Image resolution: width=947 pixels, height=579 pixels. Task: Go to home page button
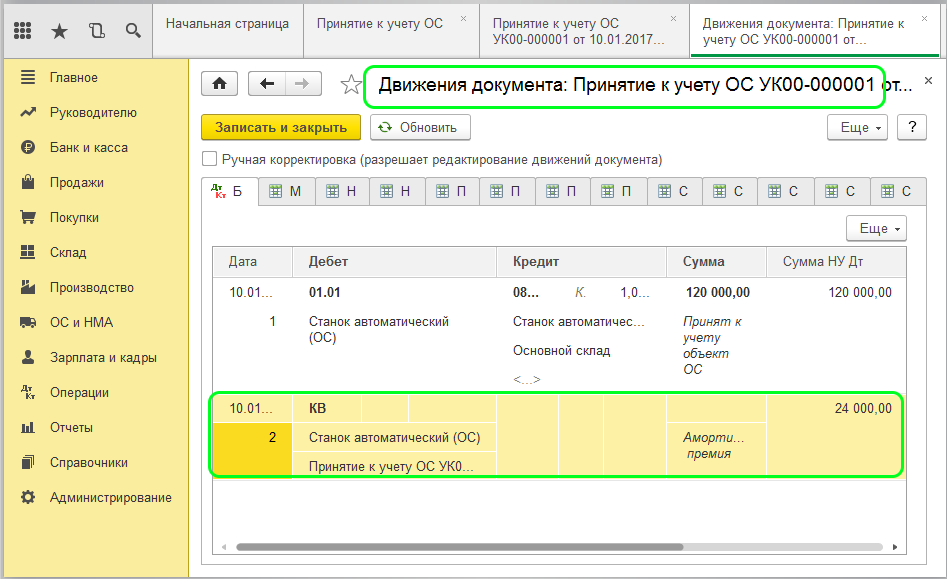click(x=219, y=83)
